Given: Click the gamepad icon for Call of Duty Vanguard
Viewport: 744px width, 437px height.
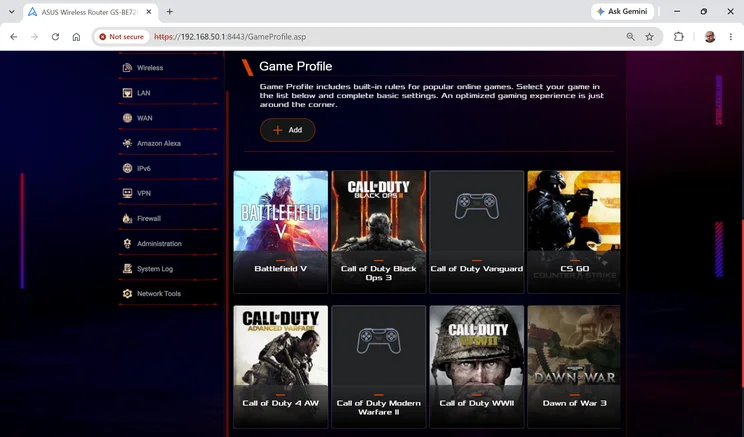Looking at the screenshot, I should (476, 206).
